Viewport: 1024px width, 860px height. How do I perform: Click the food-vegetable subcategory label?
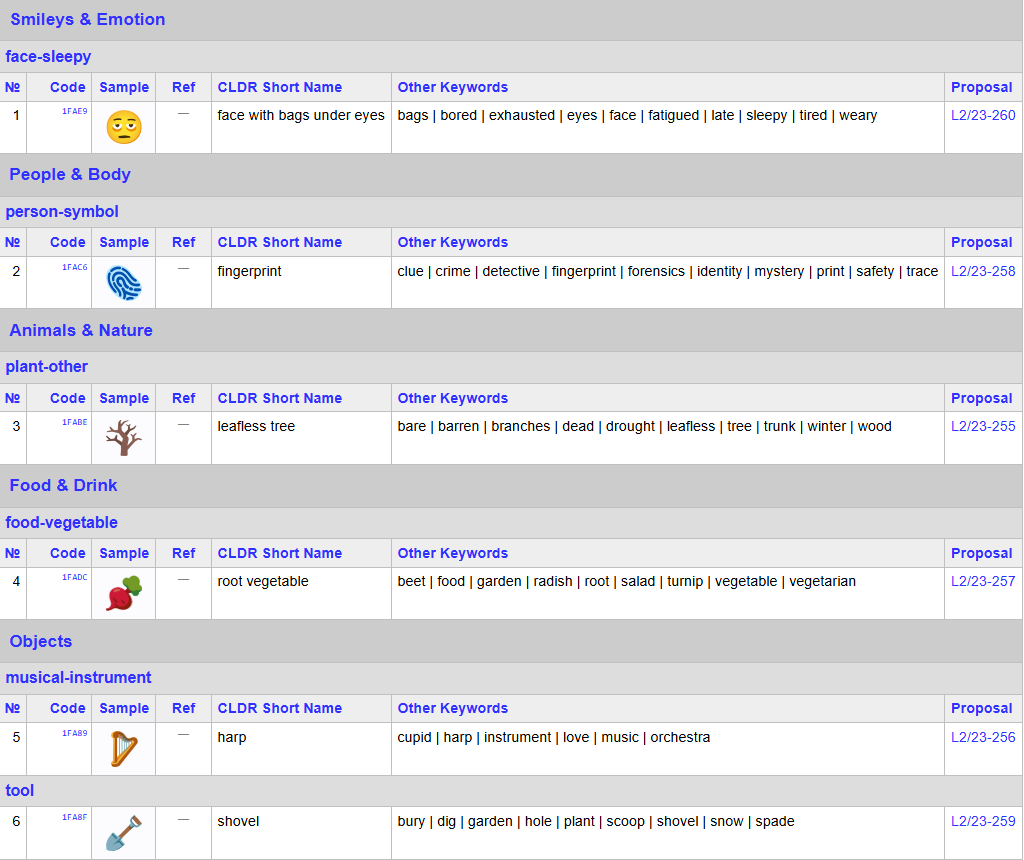(62, 522)
